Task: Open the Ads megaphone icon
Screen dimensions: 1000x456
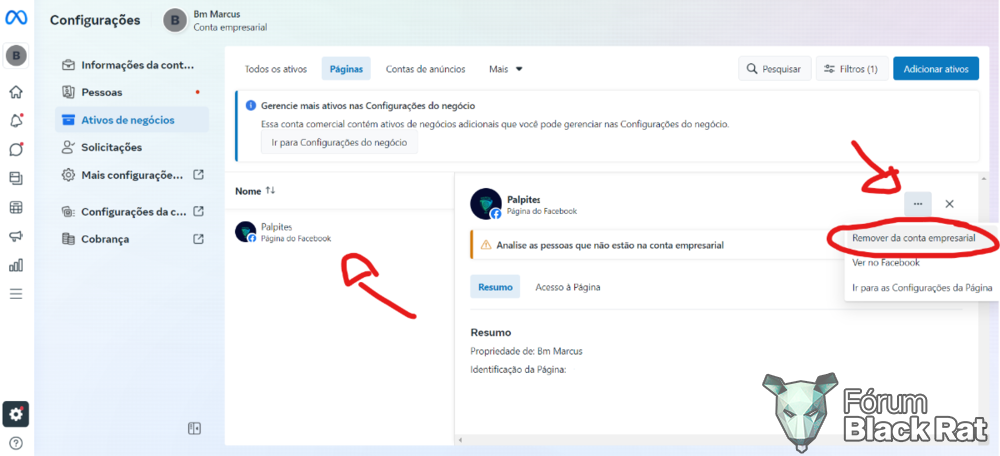Action: (16, 236)
